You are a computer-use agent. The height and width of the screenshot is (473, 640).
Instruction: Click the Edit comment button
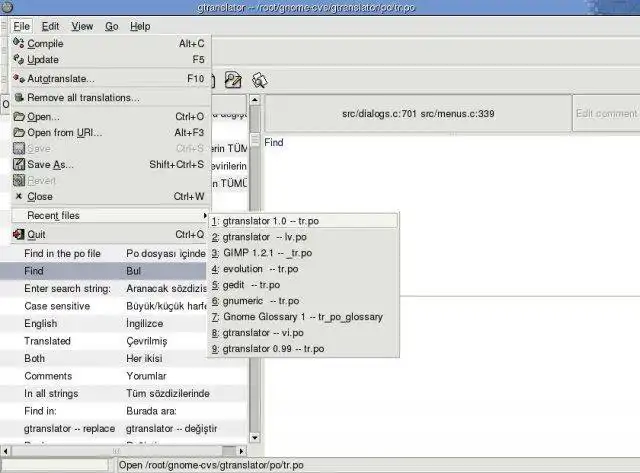pos(607,113)
